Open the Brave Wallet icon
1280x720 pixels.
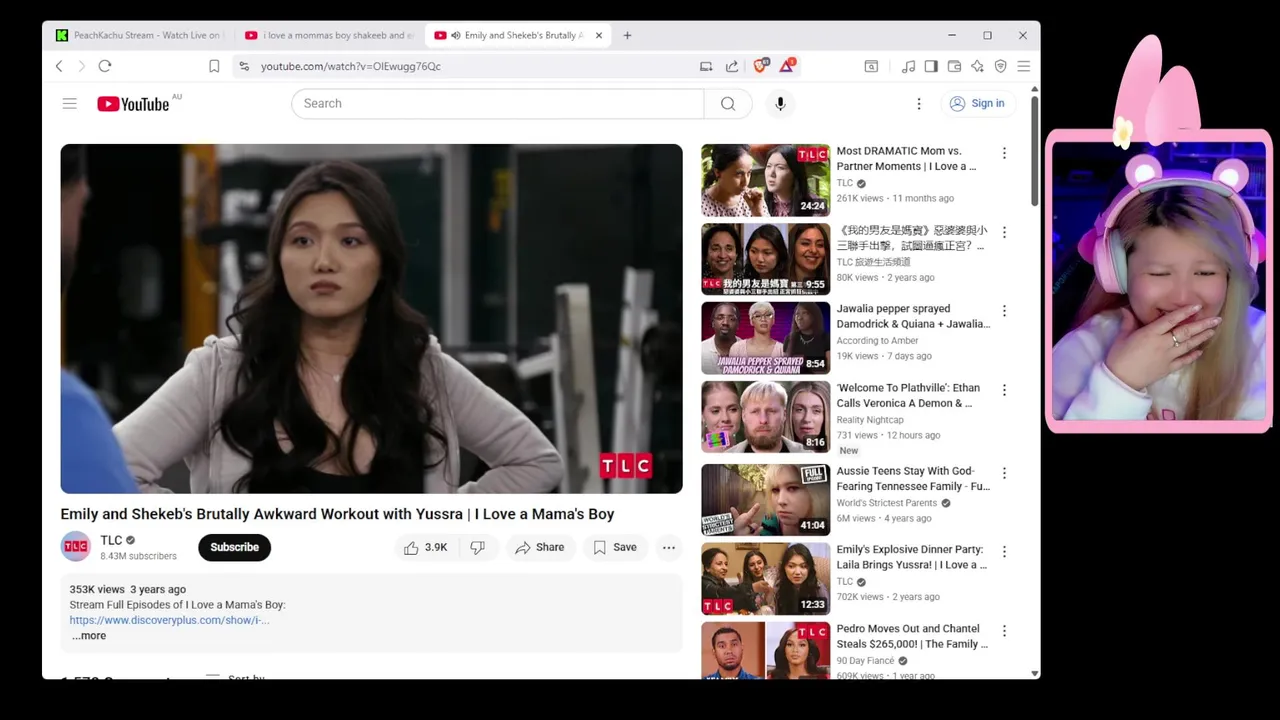pyautogui.click(x=954, y=66)
